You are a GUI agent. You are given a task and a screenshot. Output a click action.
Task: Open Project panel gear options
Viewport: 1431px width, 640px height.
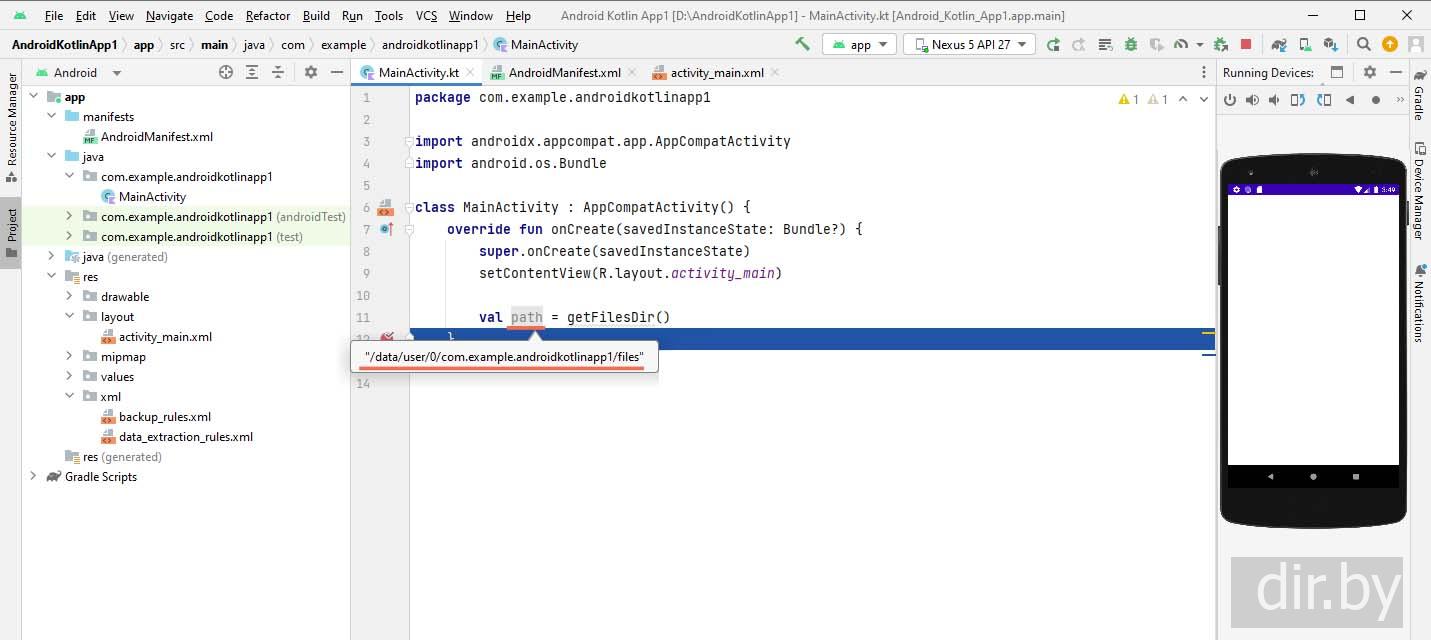(x=311, y=72)
